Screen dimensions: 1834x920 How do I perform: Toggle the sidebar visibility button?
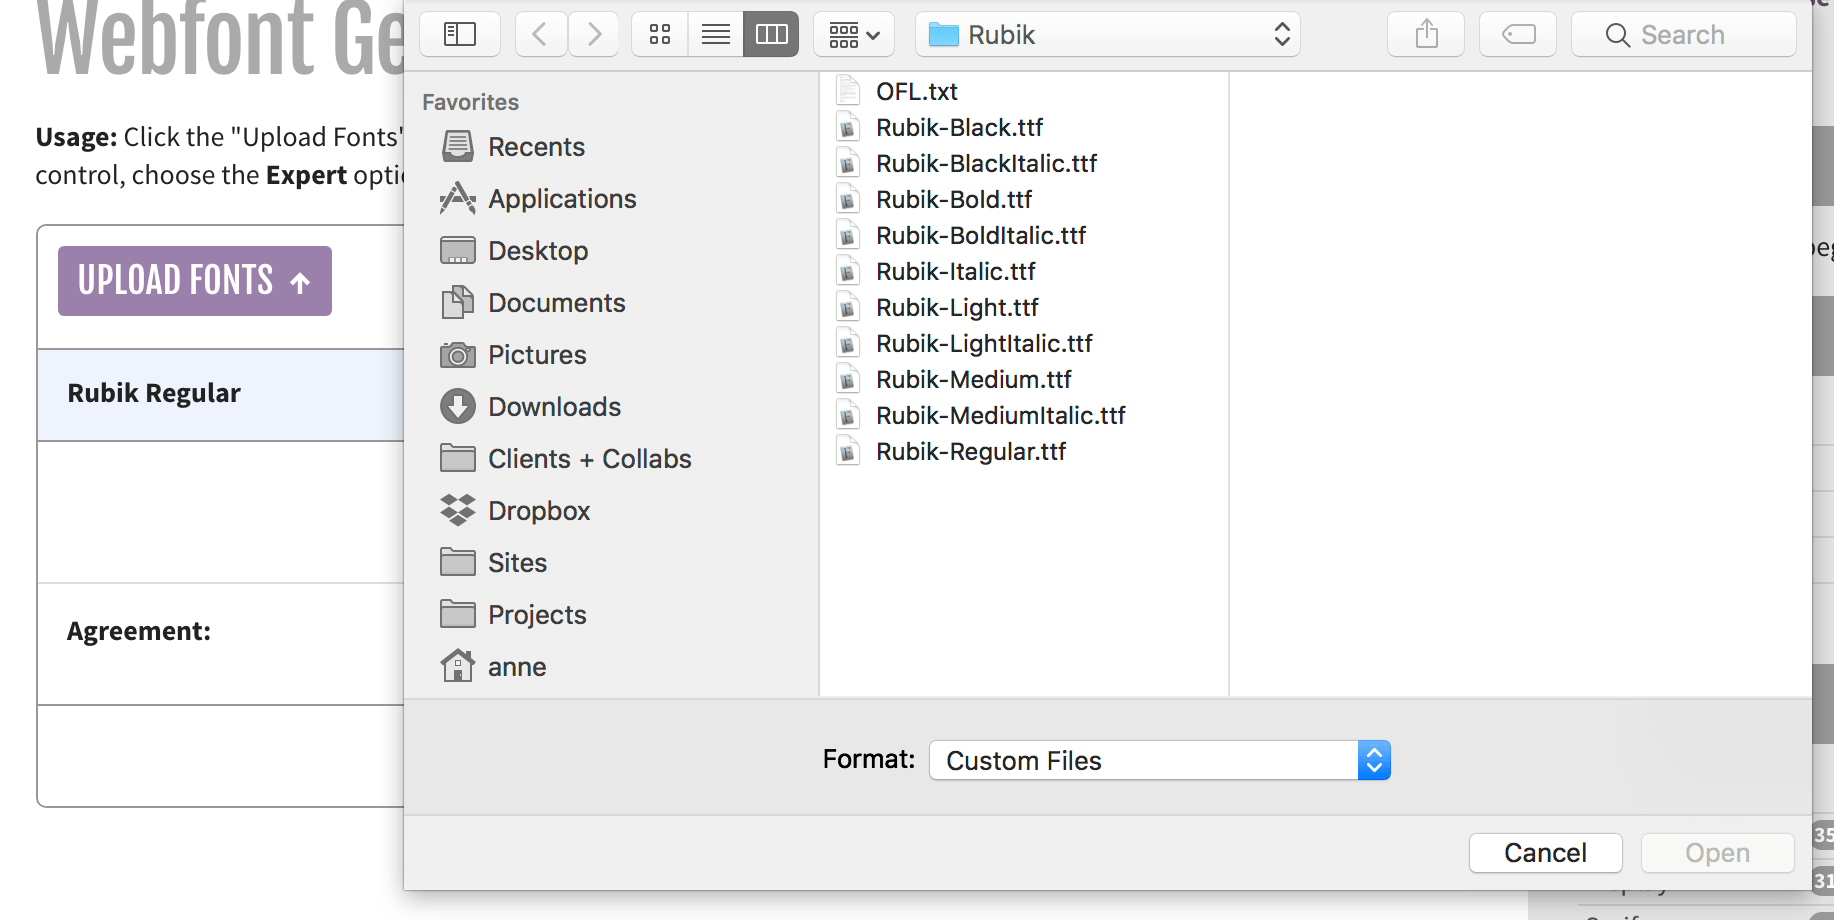pyautogui.click(x=459, y=35)
